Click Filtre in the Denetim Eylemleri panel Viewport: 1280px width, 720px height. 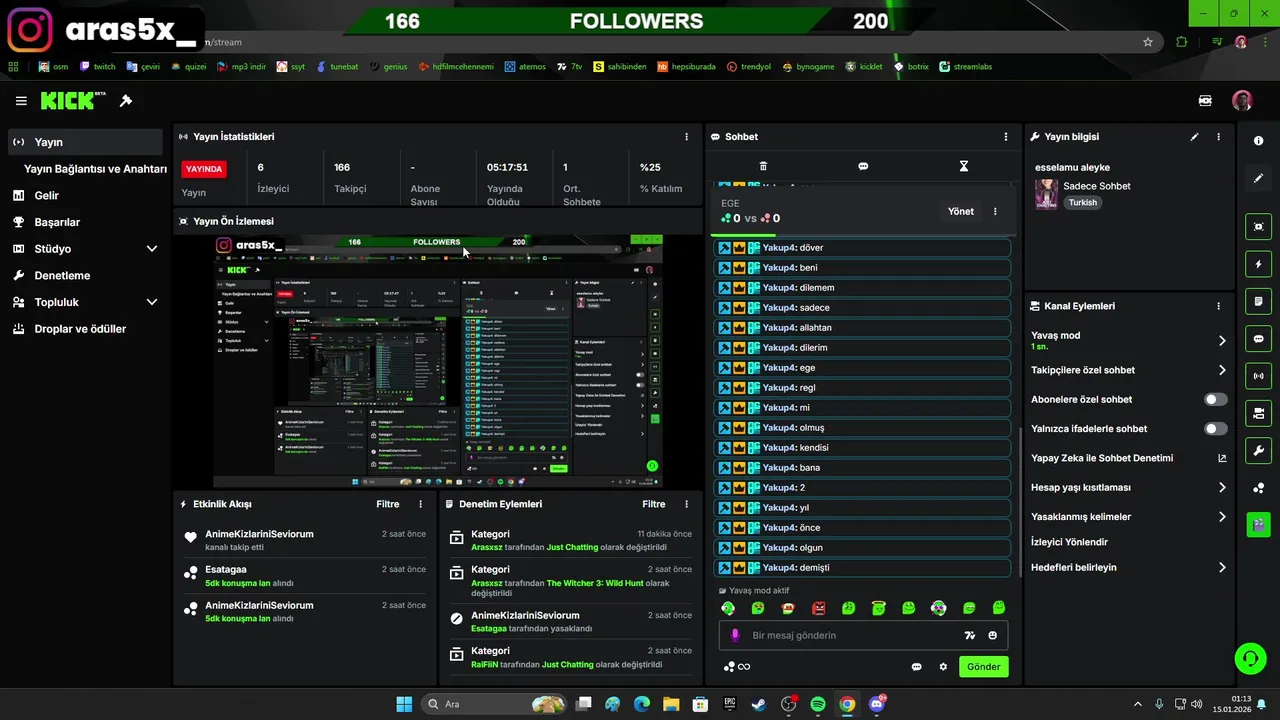654,505
